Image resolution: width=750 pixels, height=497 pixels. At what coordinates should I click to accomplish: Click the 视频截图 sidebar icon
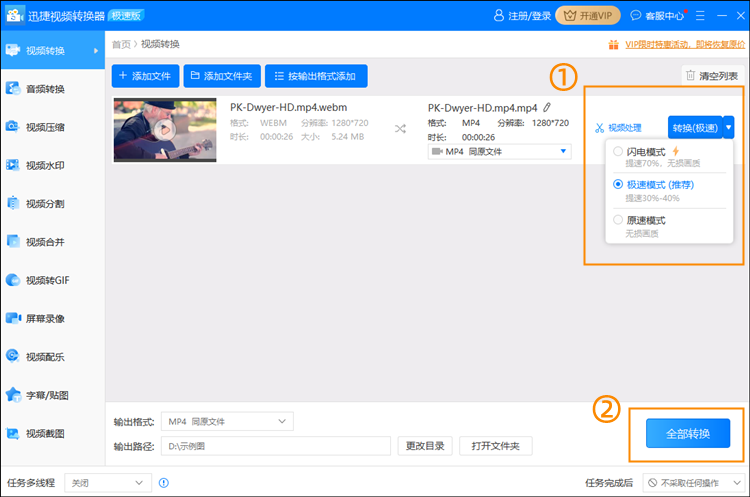pos(12,433)
